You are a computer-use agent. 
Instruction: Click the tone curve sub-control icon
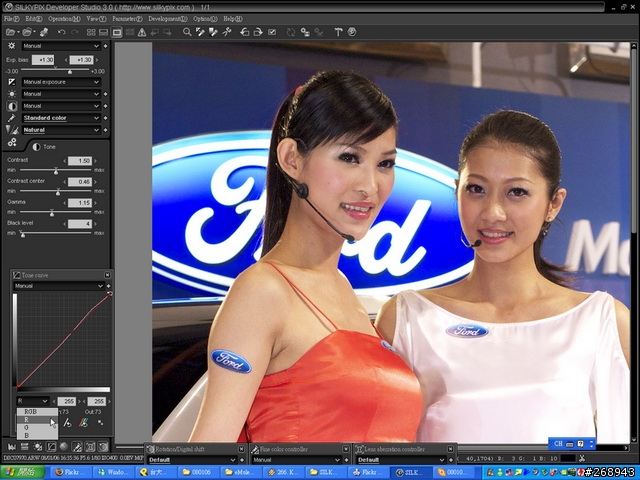pos(51,447)
